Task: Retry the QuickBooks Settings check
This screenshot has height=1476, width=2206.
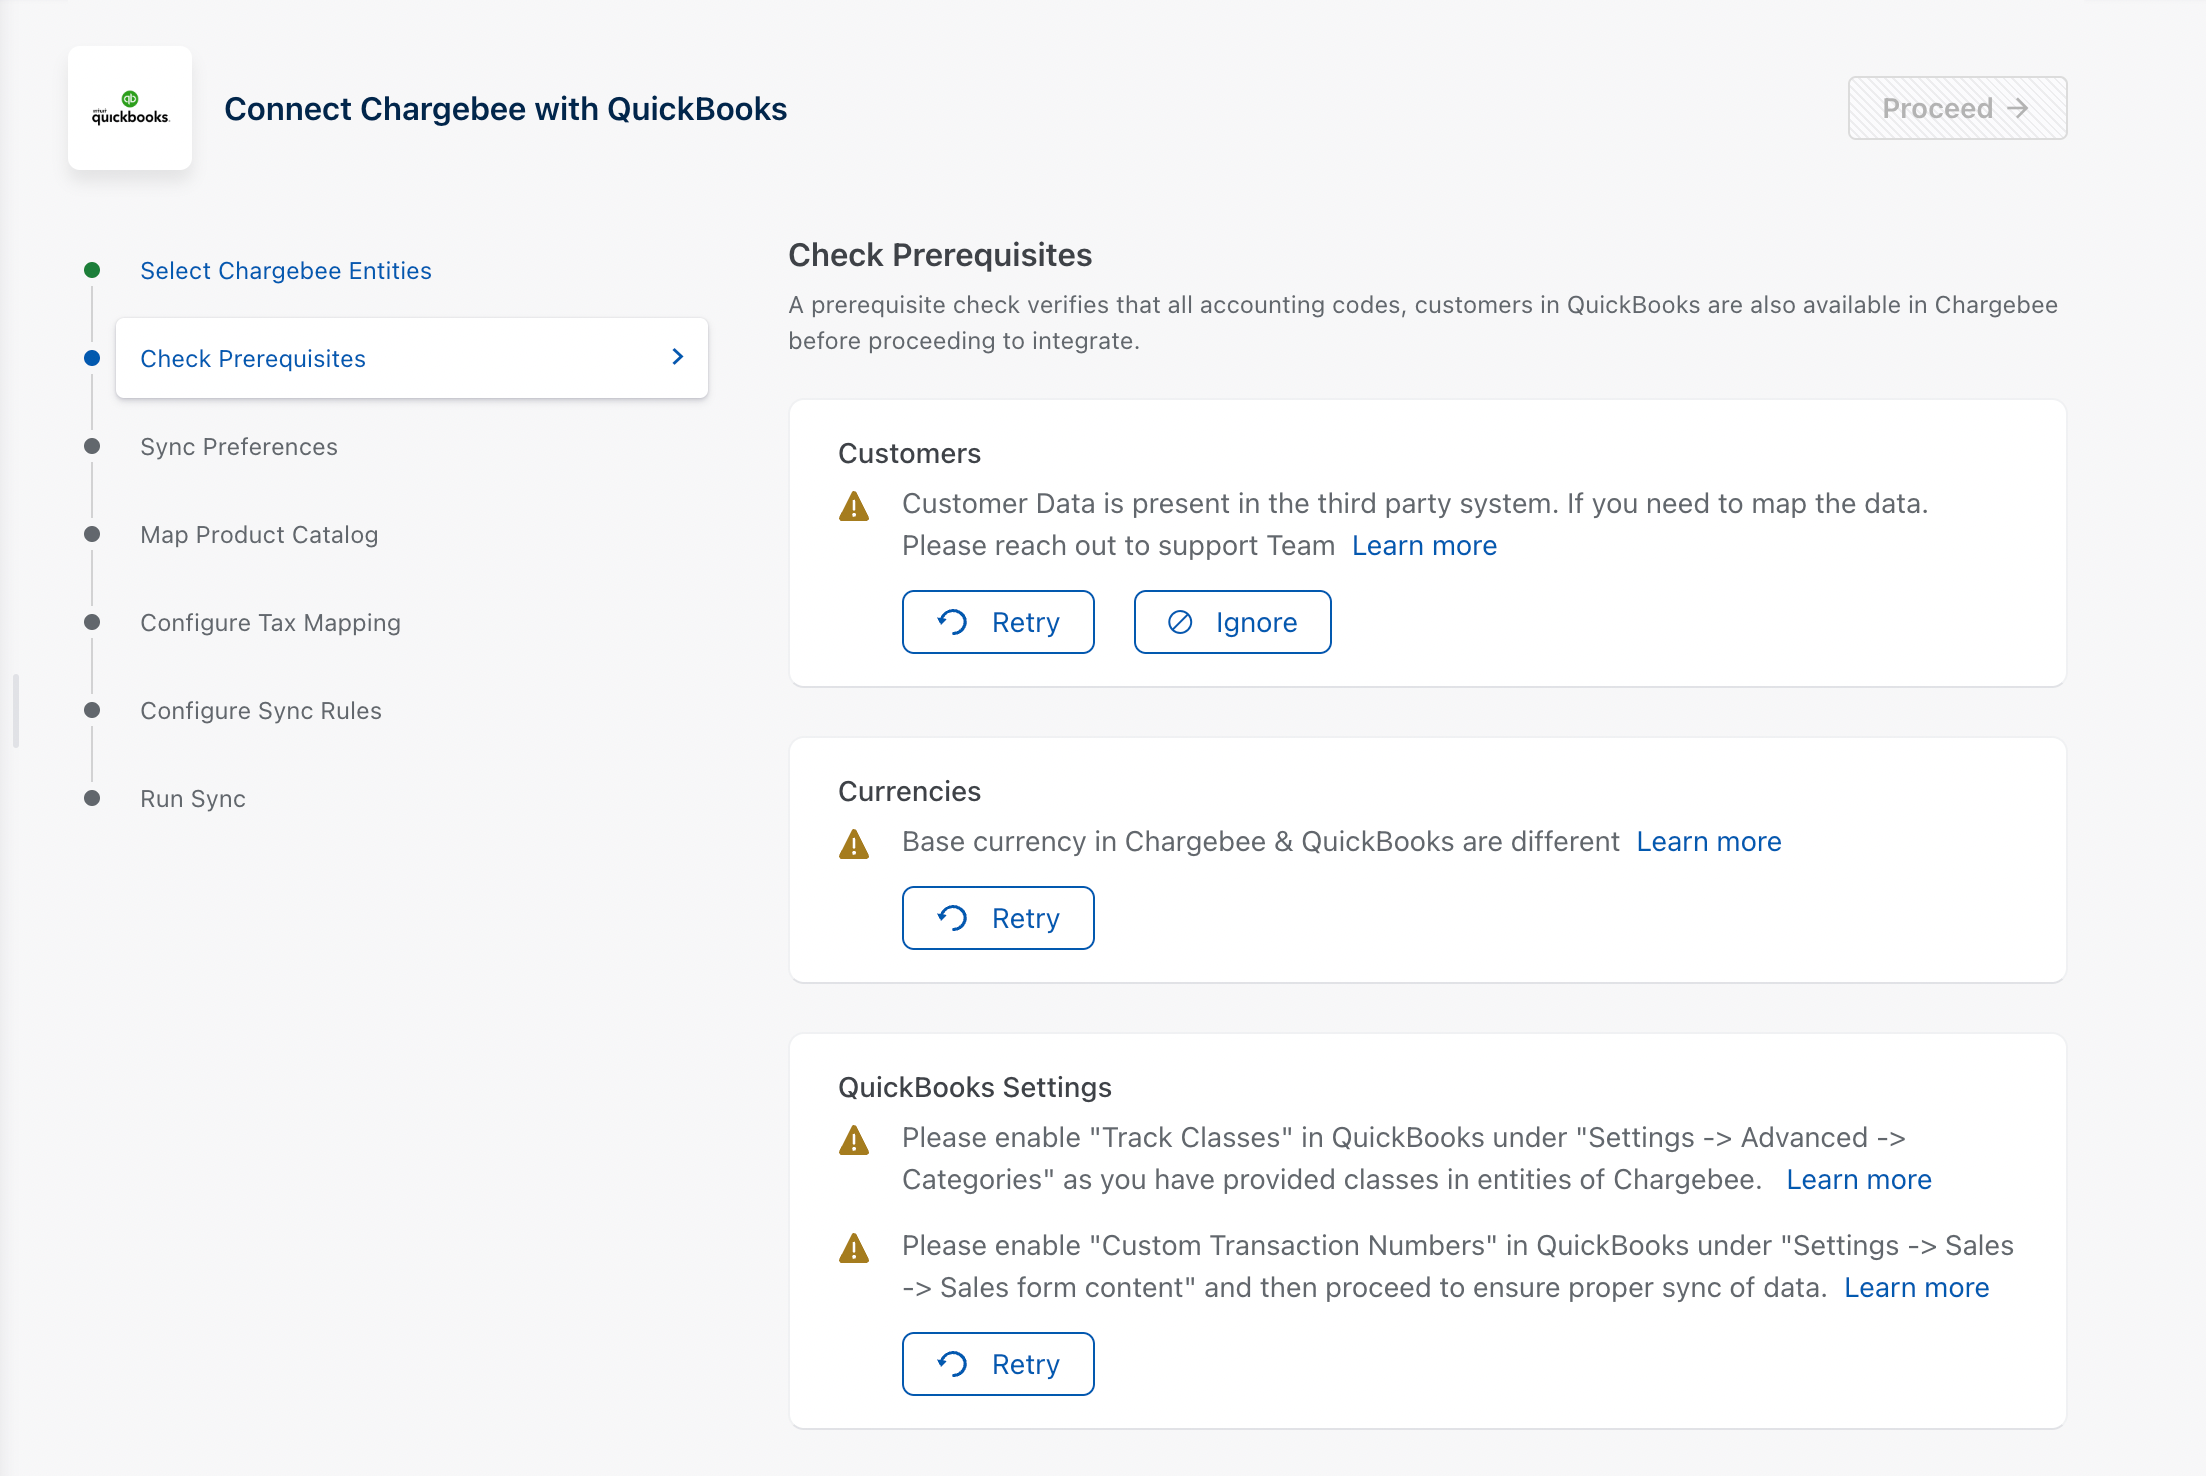Action: click(998, 1364)
